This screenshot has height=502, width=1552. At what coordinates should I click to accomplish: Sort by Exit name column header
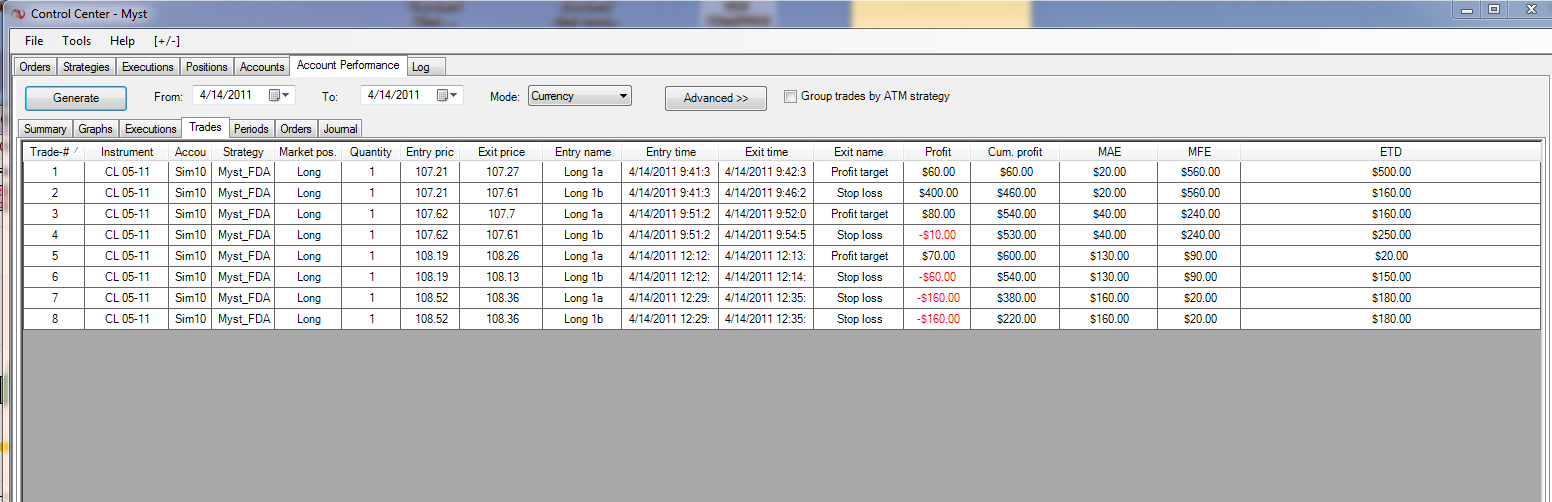click(859, 152)
